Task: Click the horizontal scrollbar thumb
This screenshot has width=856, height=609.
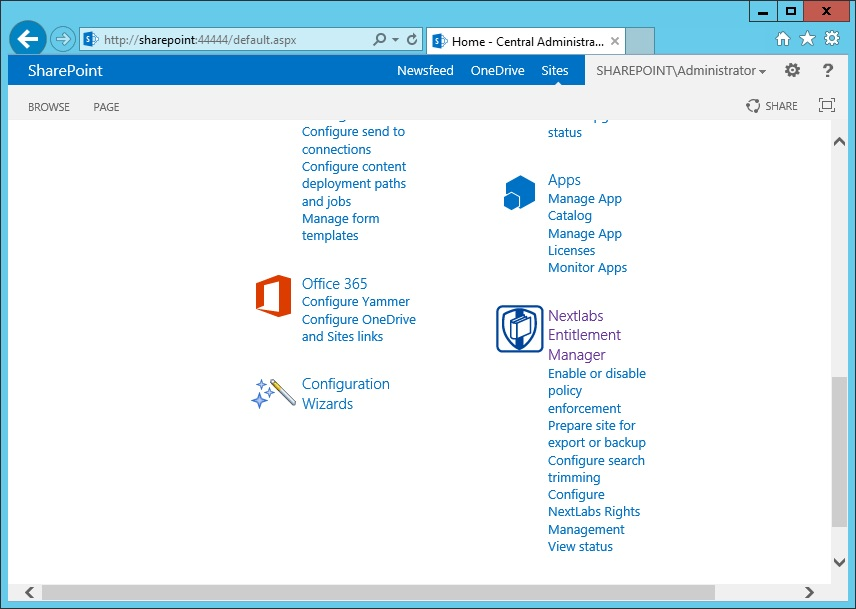Action: pos(378,592)
